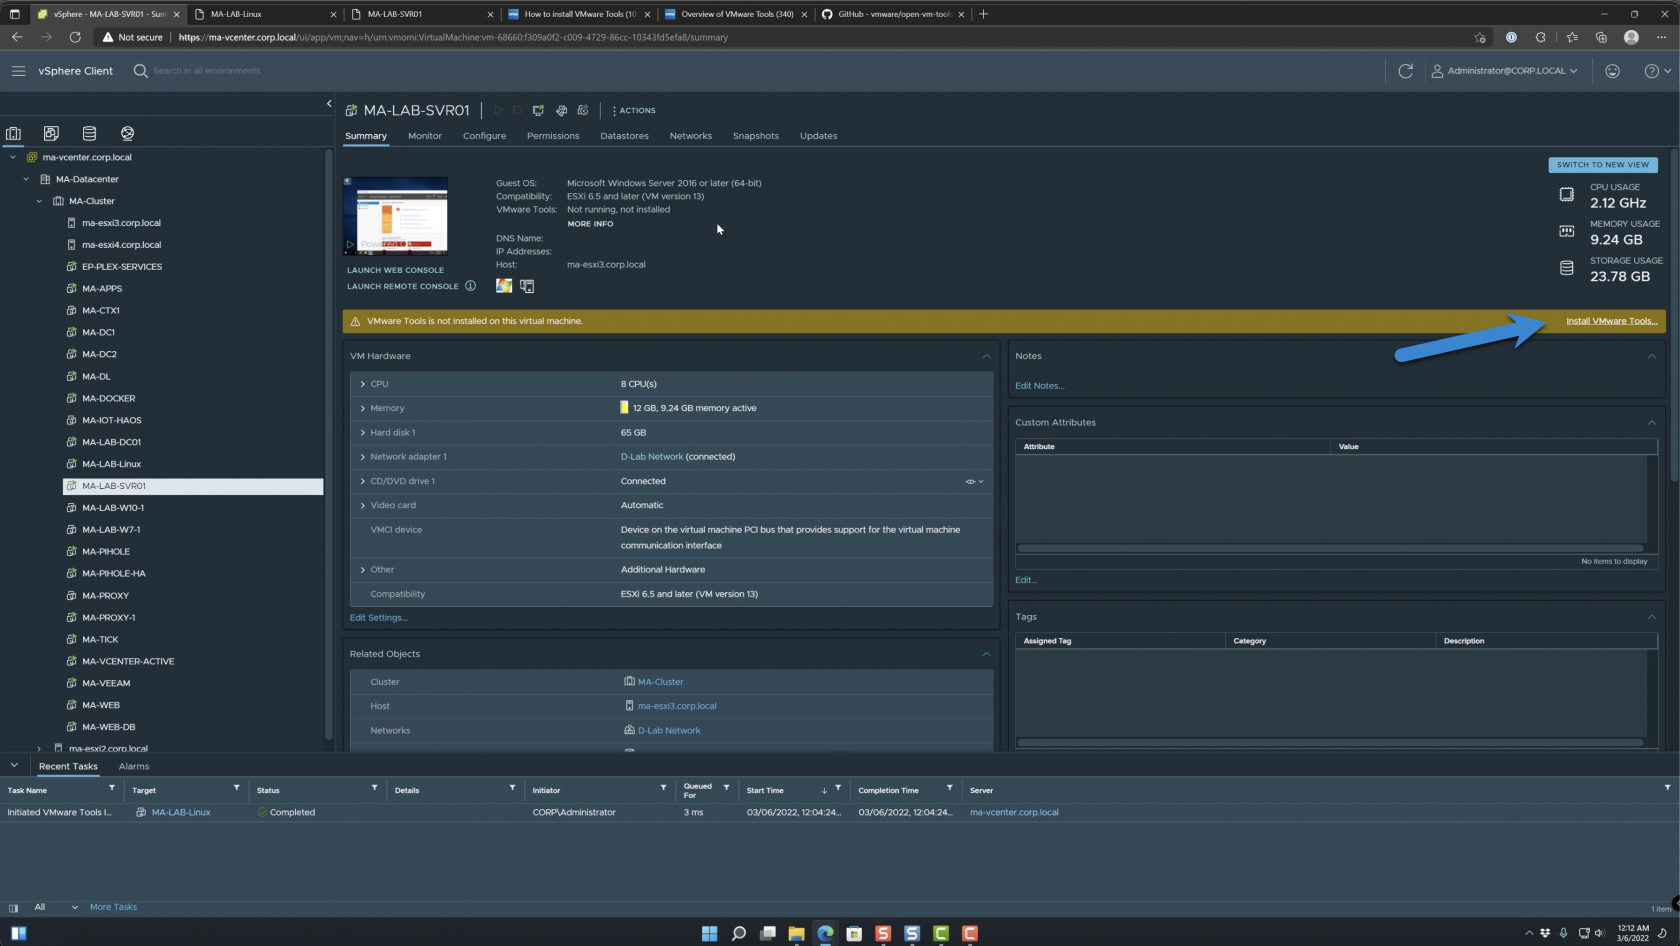Switch to How to install VMware Tools browser tab

[x=578, y=14]
